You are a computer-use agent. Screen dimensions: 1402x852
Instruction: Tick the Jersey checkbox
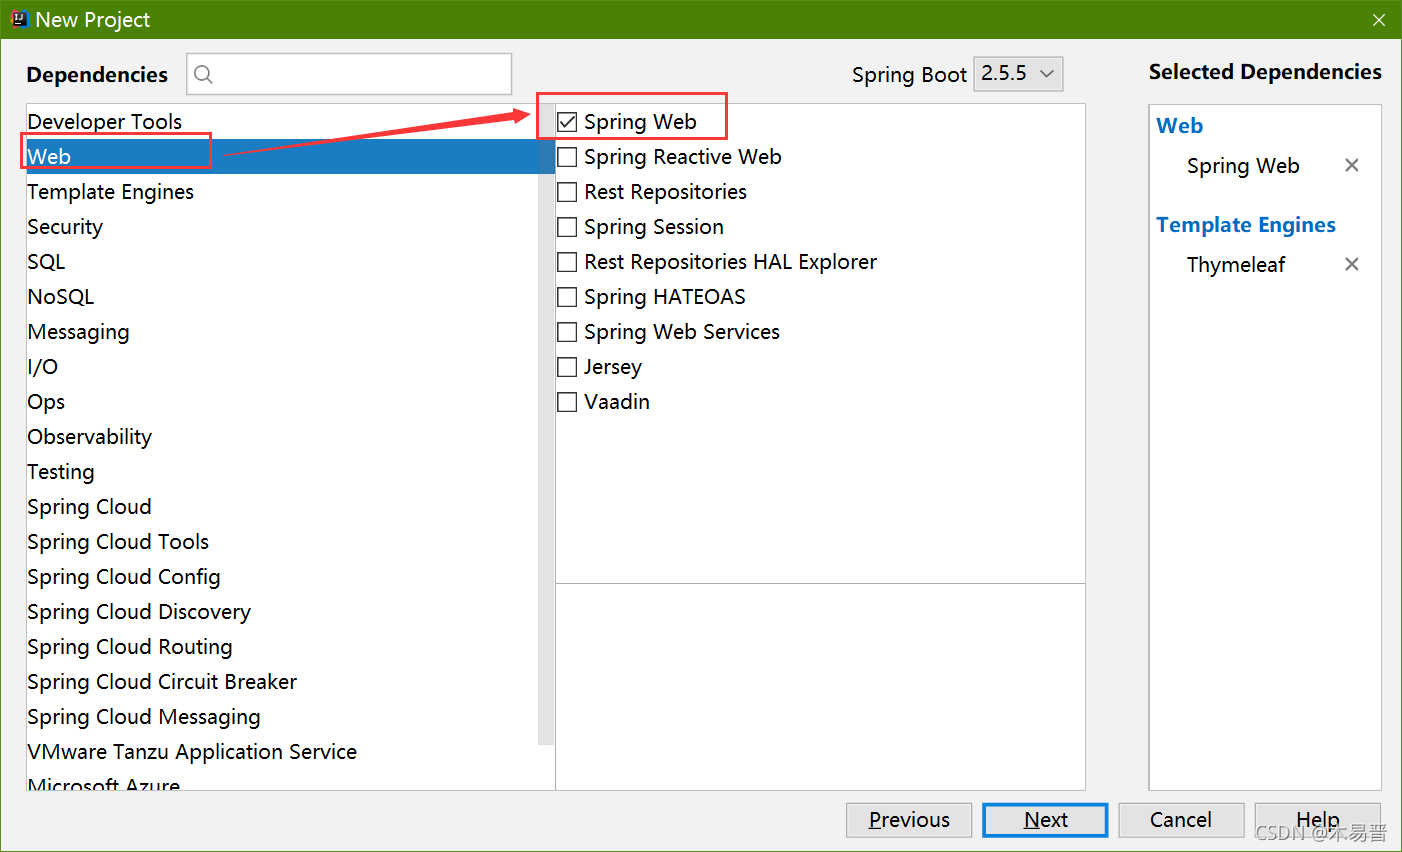(567, 367)
